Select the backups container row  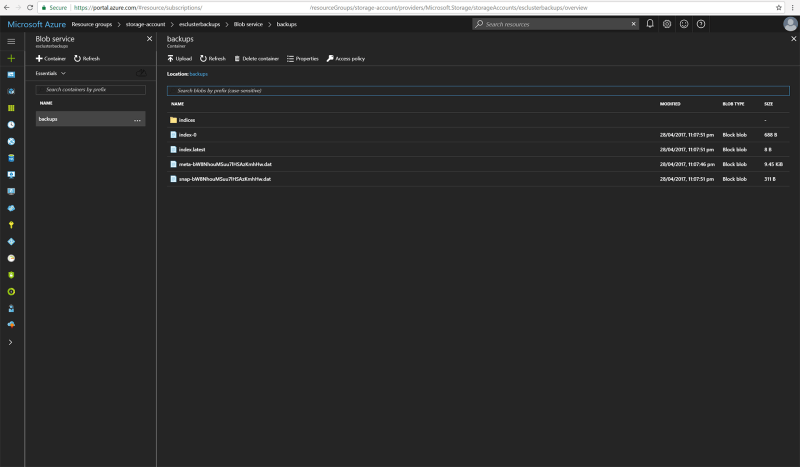pos(91,119)
